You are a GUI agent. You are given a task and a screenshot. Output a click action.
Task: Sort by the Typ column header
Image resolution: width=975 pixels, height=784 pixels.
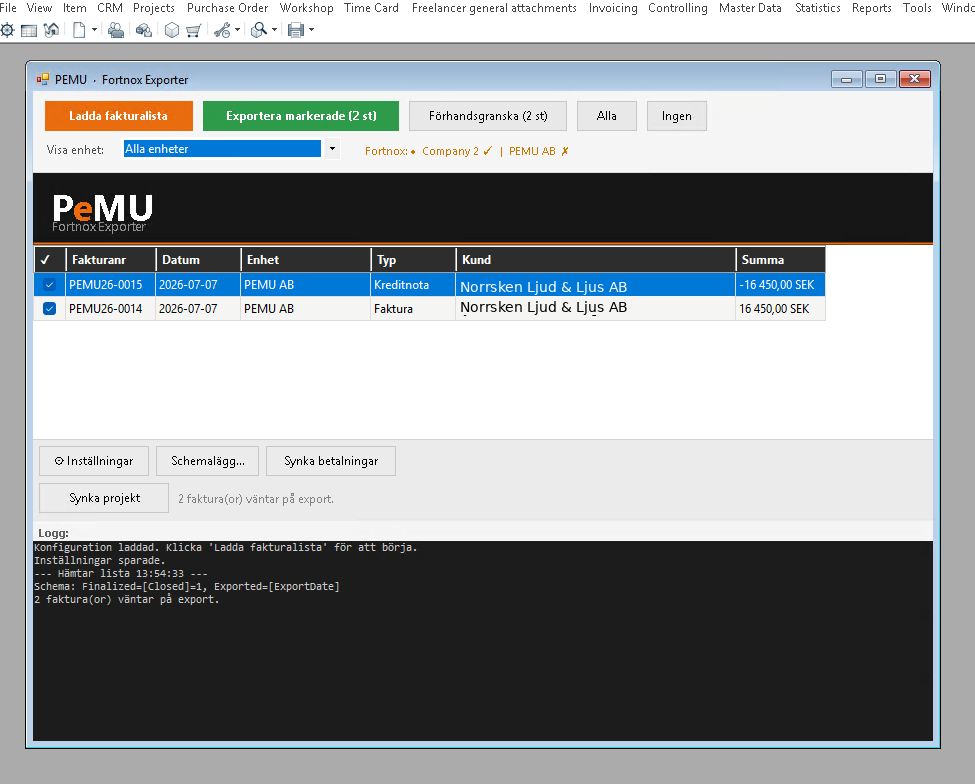(414, 260)
